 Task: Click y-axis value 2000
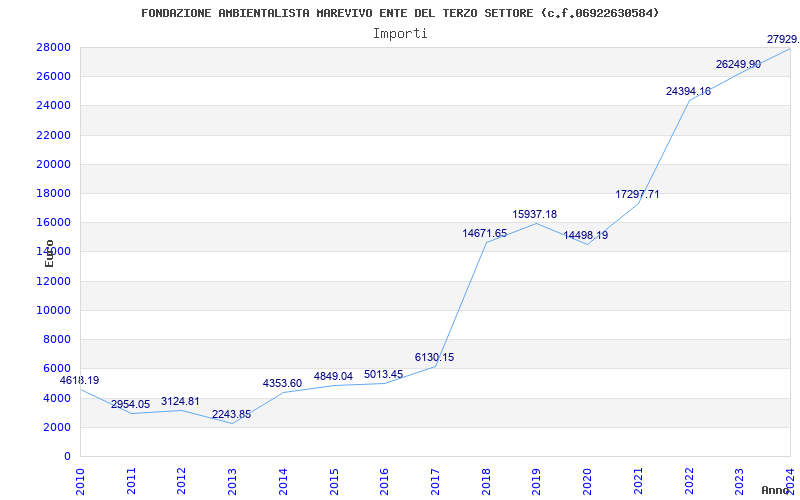tap(56, 427)
